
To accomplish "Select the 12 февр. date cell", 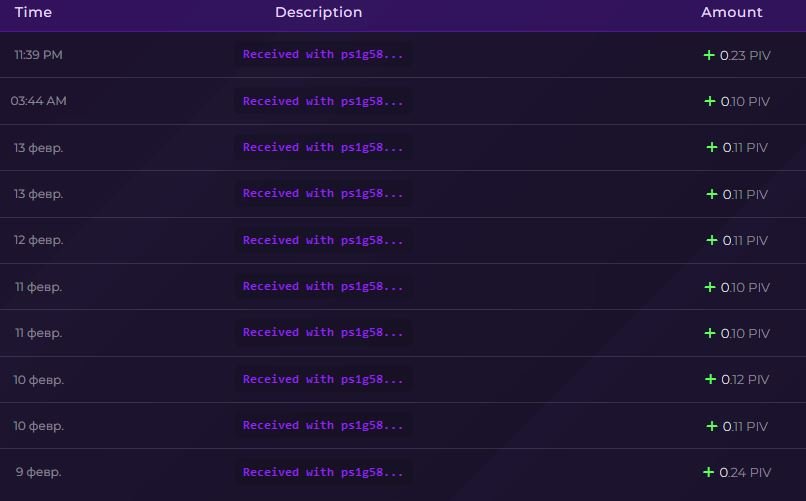I will [x=38, y=240].
